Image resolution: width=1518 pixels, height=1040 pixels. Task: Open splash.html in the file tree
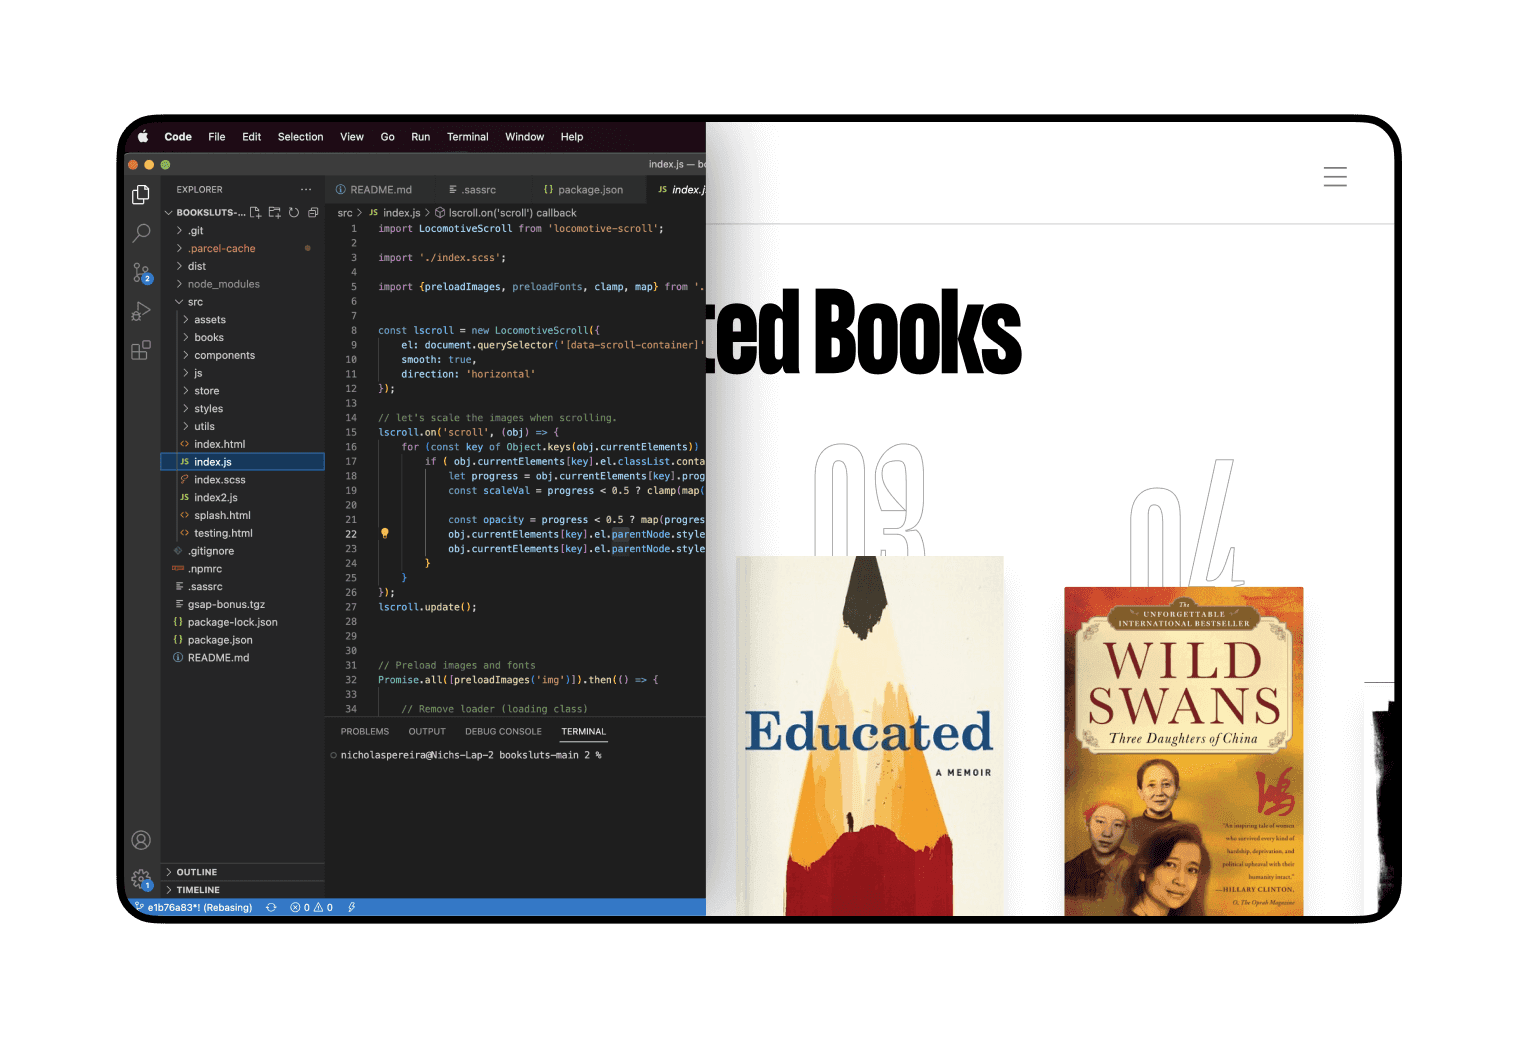[x=242, y=515]
